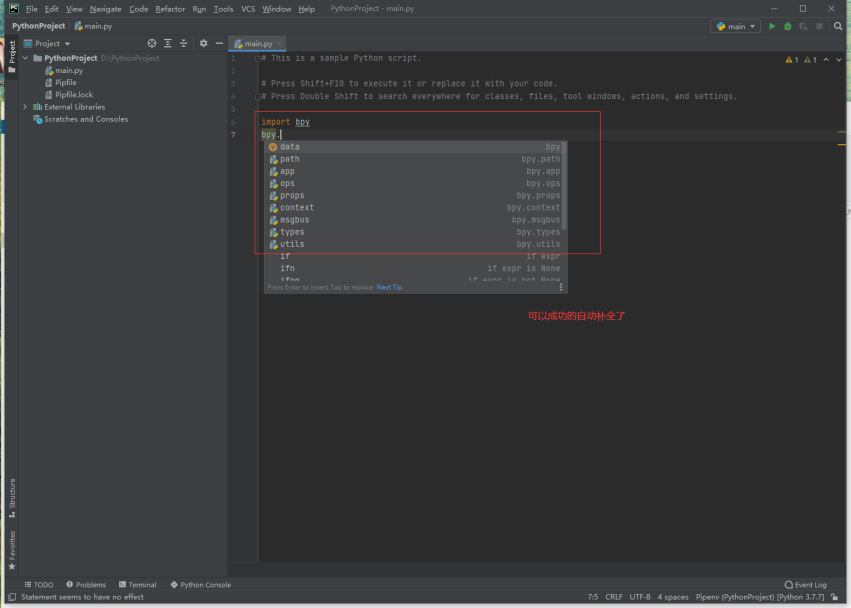
Task: Click the Debug bug icon
Action: pyautogui.click(x=788, y=26)
